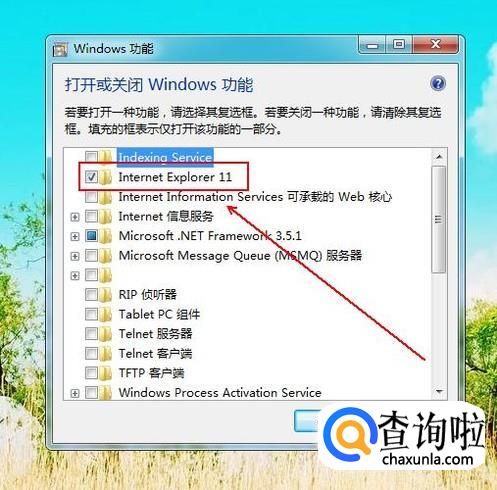The width and height of the screenshot is (497, 490).
Task: Click the Windows Features title bar icon
Action: (x=60, y=50)
